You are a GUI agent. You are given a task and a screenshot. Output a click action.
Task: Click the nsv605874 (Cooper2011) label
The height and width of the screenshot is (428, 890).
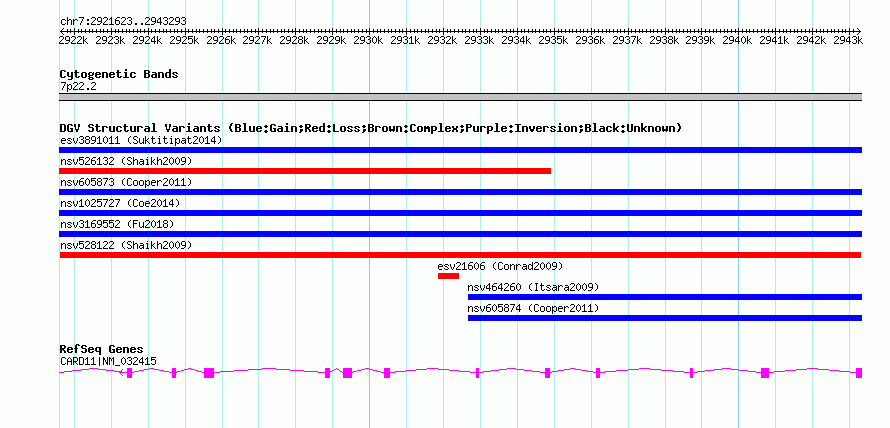534,308
